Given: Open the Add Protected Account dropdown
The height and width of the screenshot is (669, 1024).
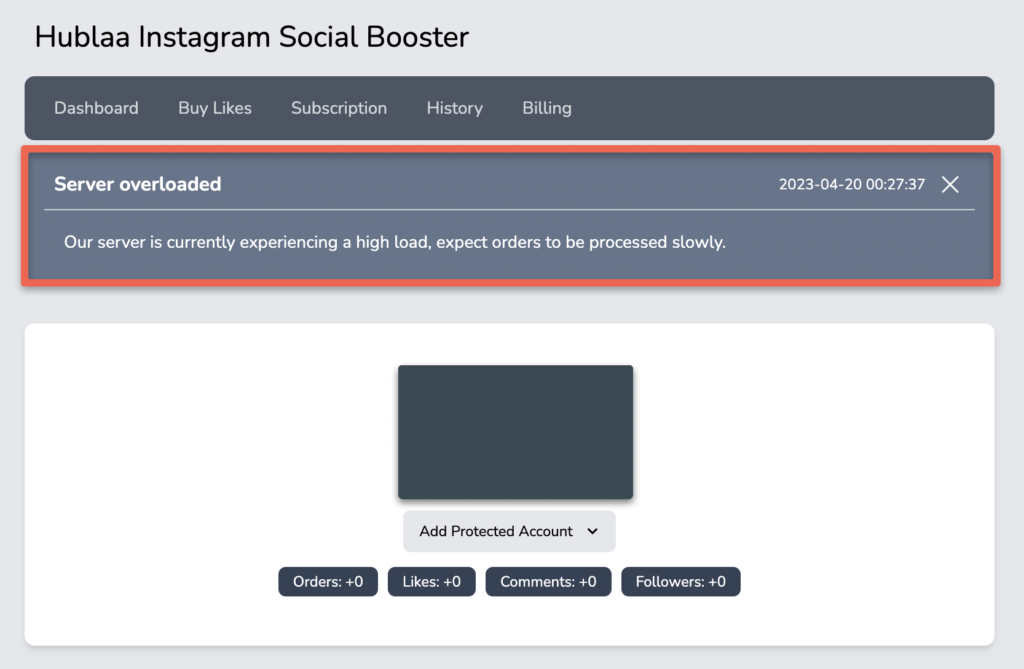Looking at the screenshot, I should [509, 531].
